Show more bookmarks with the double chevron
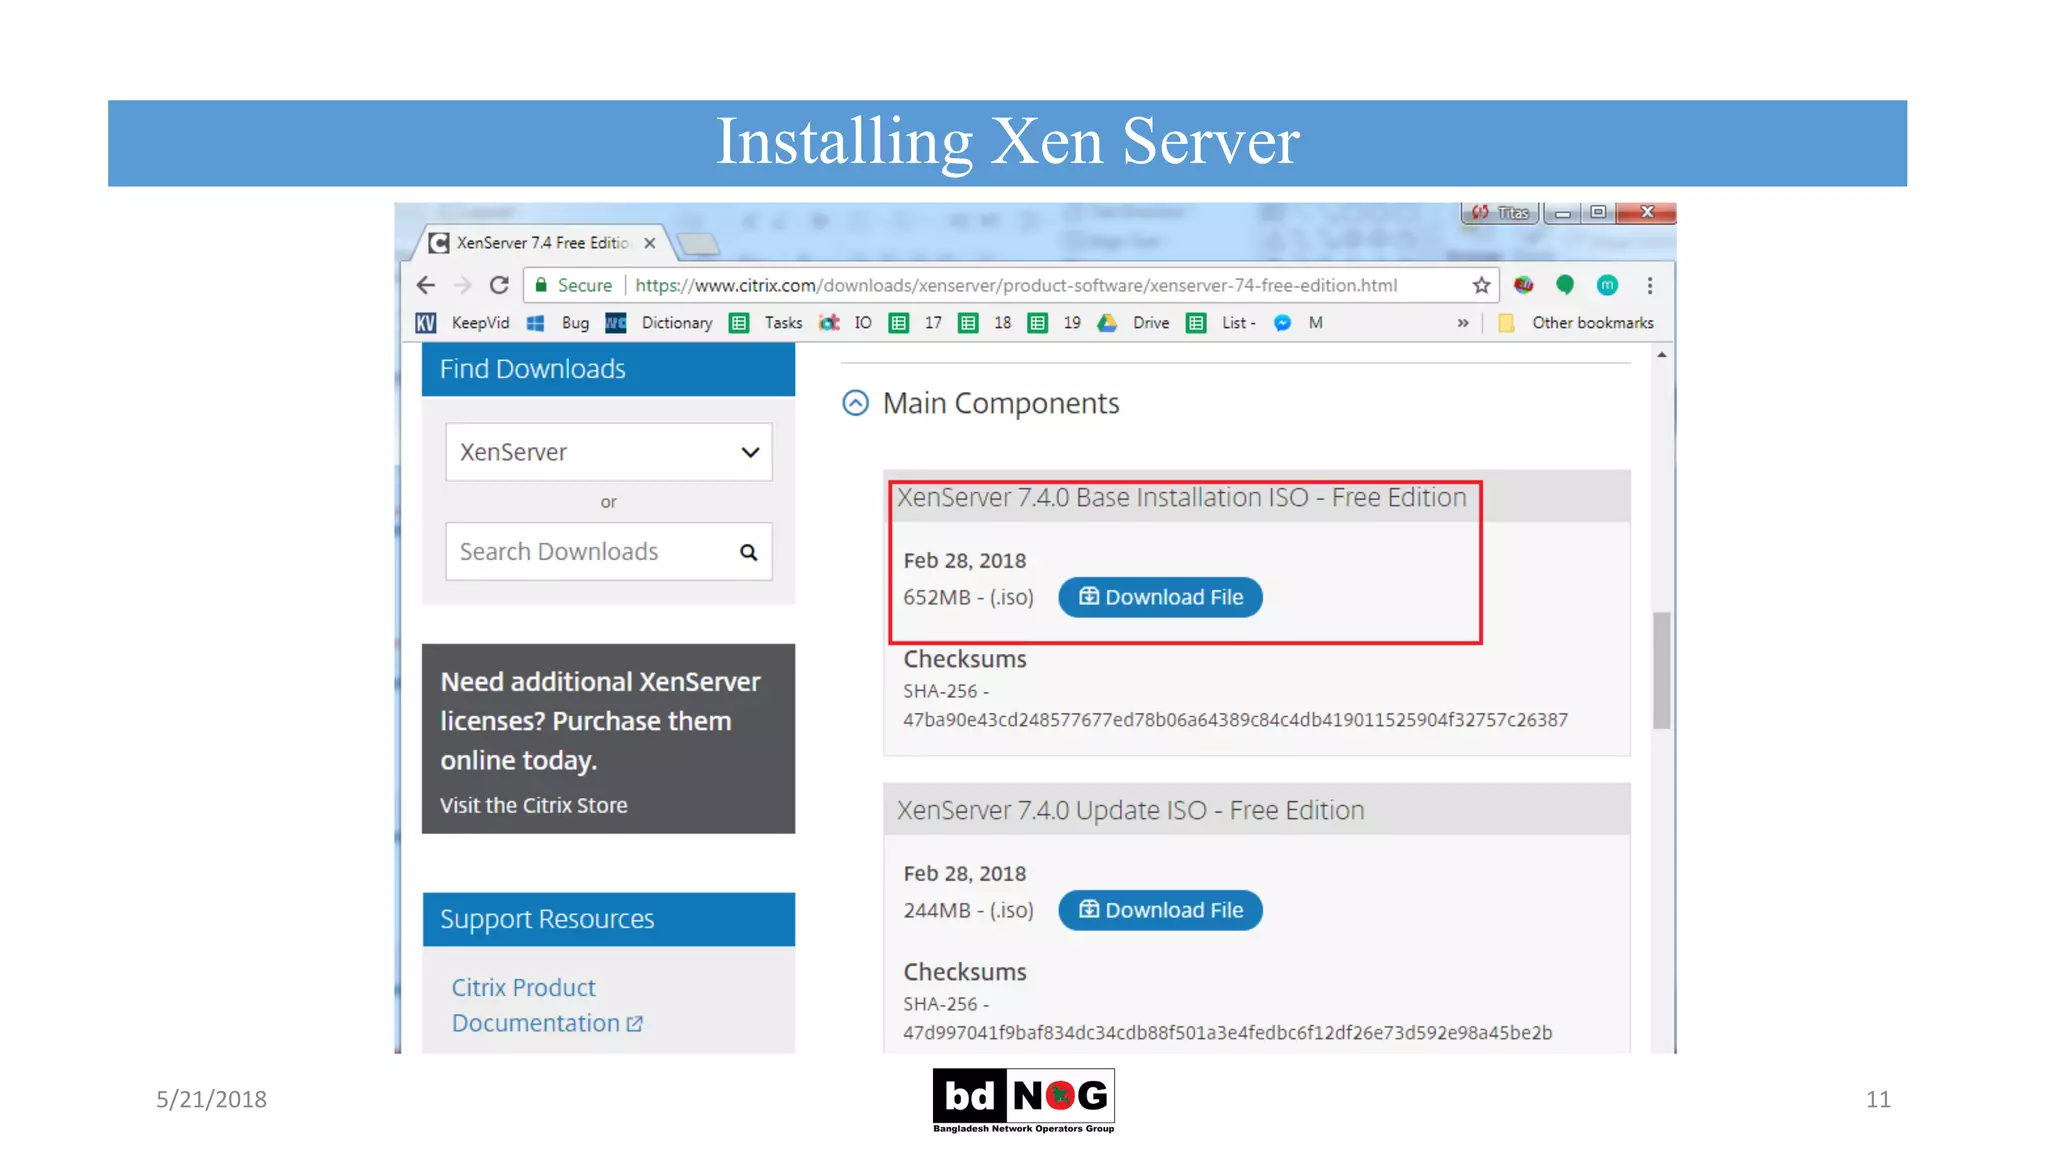The width and height of the screenshot is (2048, 1152). [1463, 323]
